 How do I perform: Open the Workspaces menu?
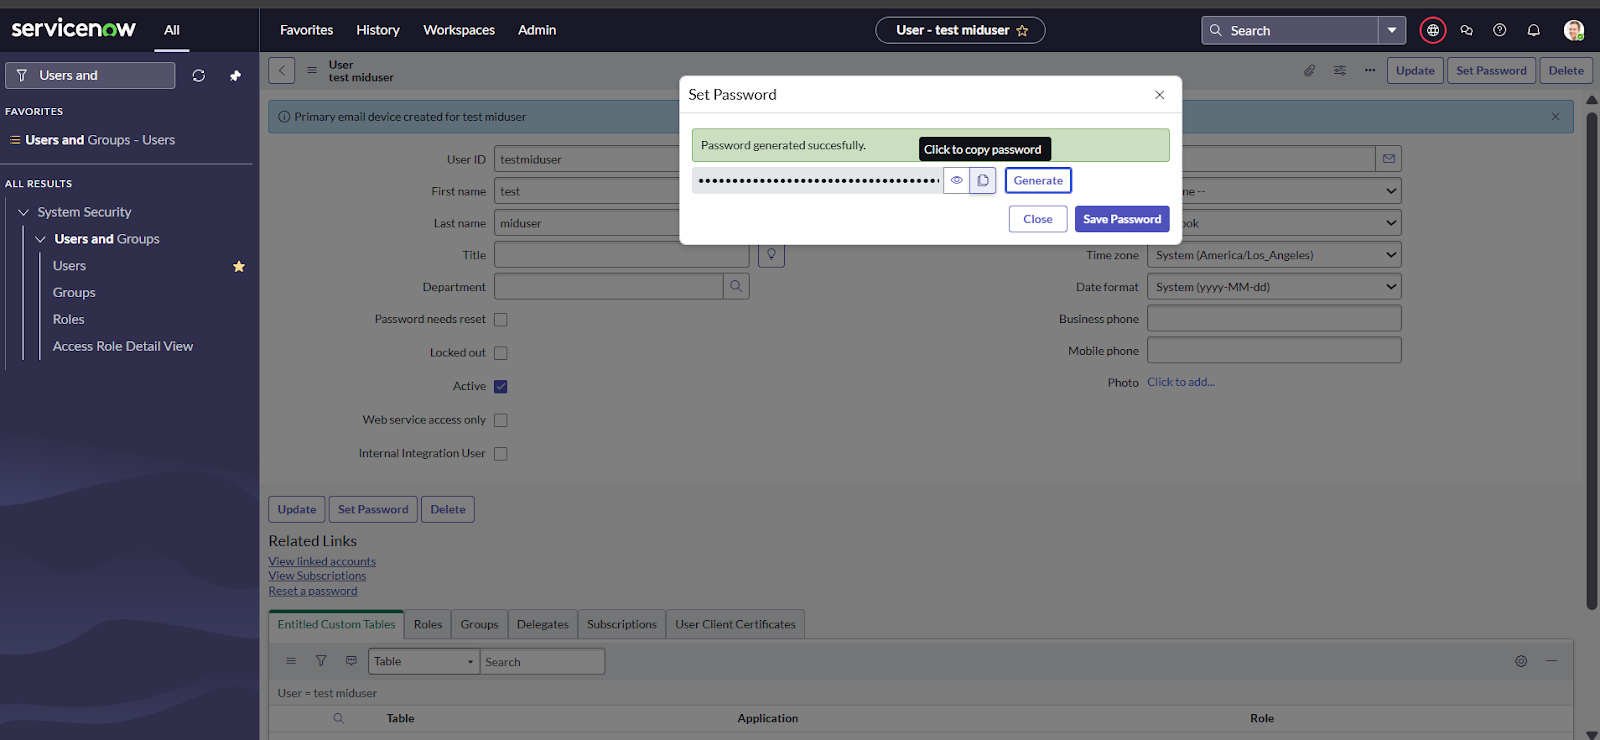point(459,30)
